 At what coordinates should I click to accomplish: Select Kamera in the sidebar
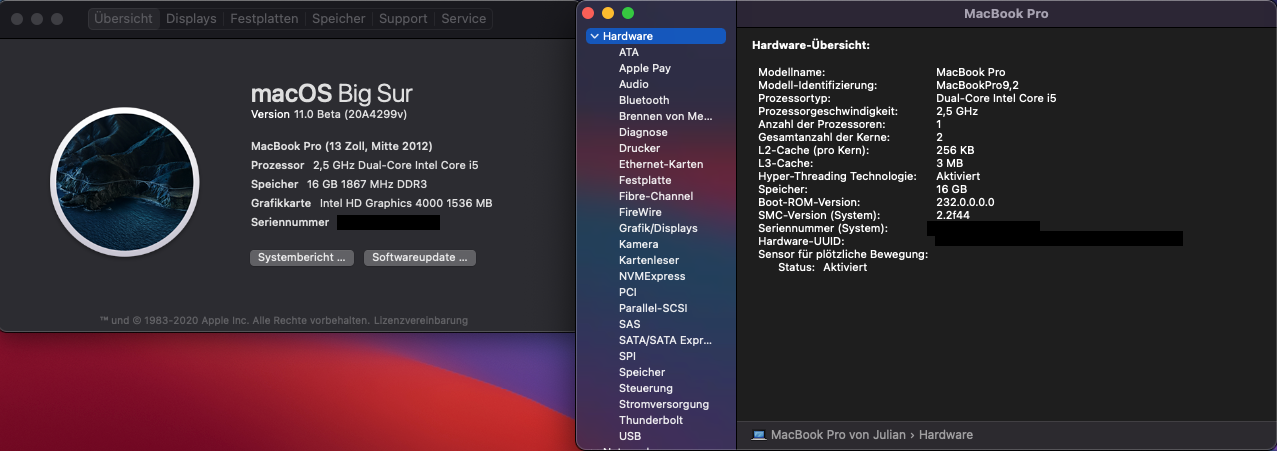pos(638,244)
